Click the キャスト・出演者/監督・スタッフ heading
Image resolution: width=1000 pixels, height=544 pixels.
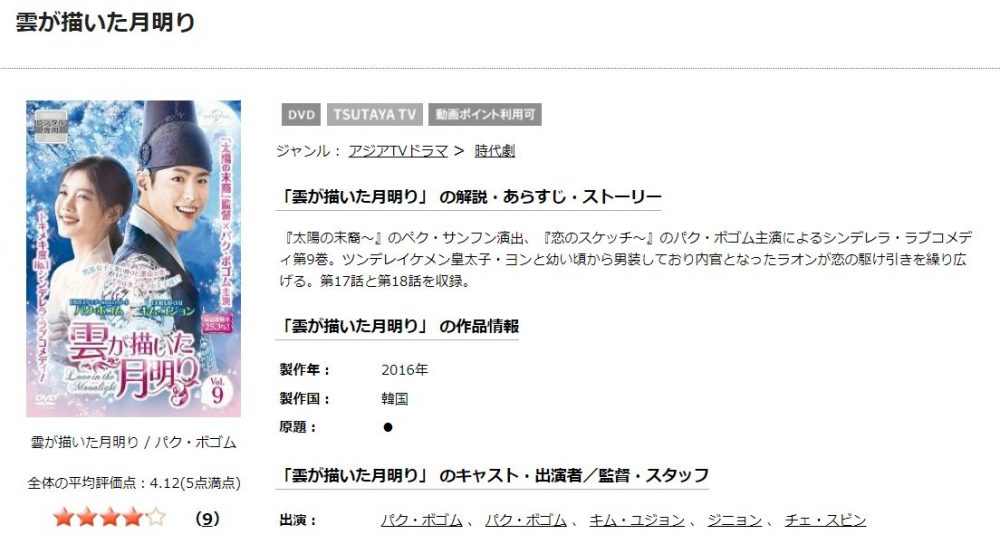point(494,475)
